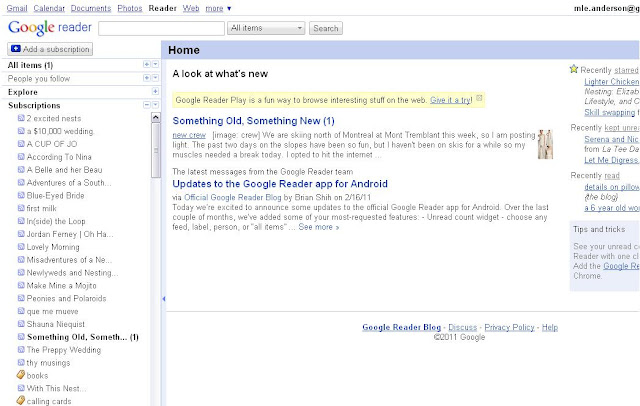
Task: Expand the People you follow section
Action: tap(147, 78)
